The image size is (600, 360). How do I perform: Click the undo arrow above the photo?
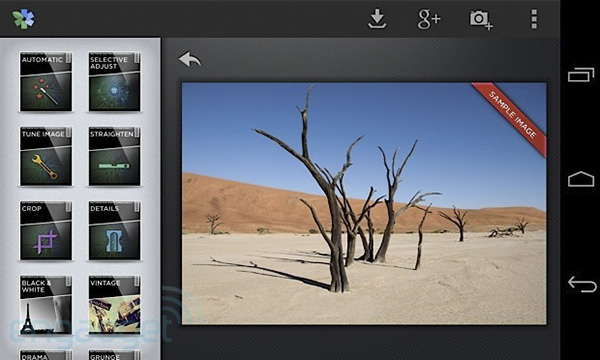pos(189,59)
